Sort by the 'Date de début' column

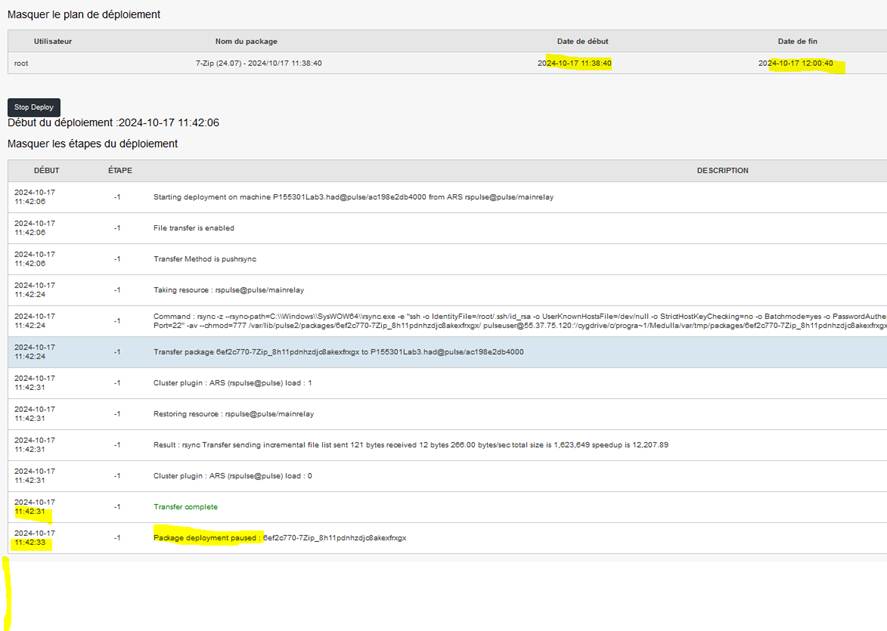pos(578,41)
